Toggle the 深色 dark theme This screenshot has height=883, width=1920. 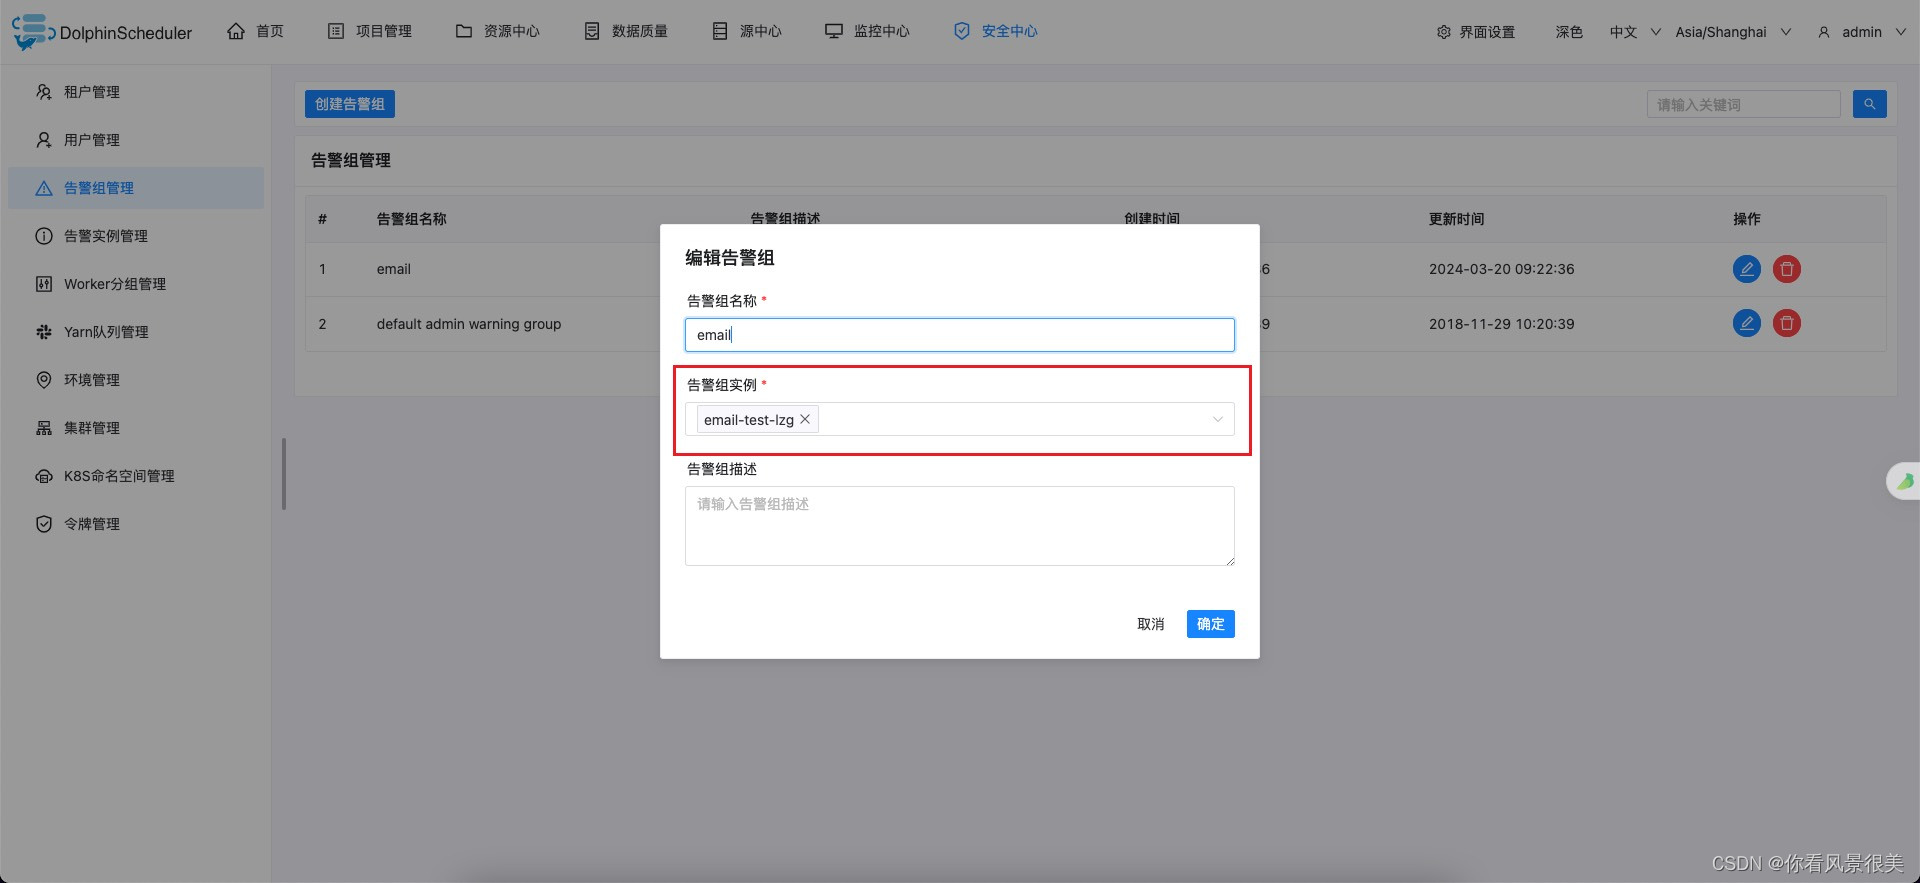[1569, 32]
